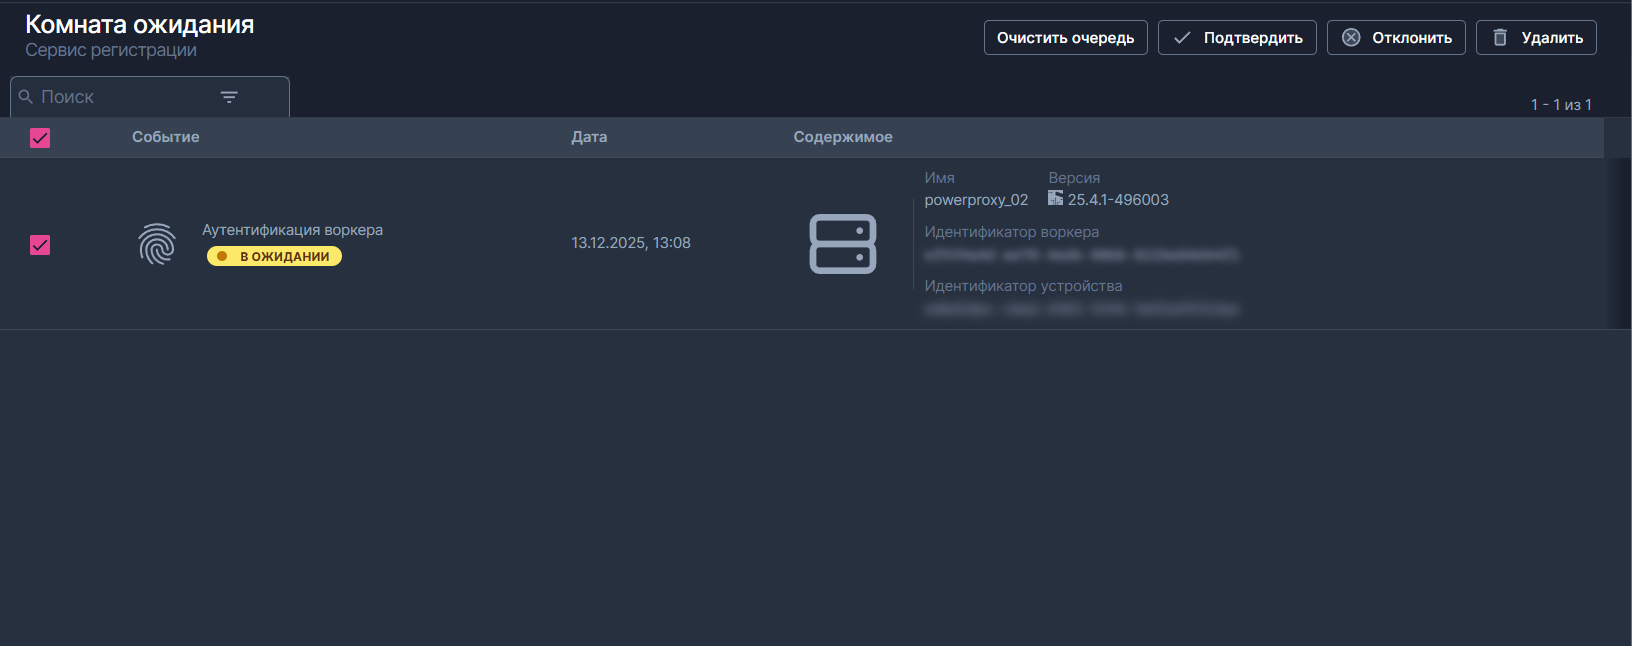Viewport: 1632px width, 646px height.
Task: Click the Аутентификация воркера event title
Action: tap(292, 230)
